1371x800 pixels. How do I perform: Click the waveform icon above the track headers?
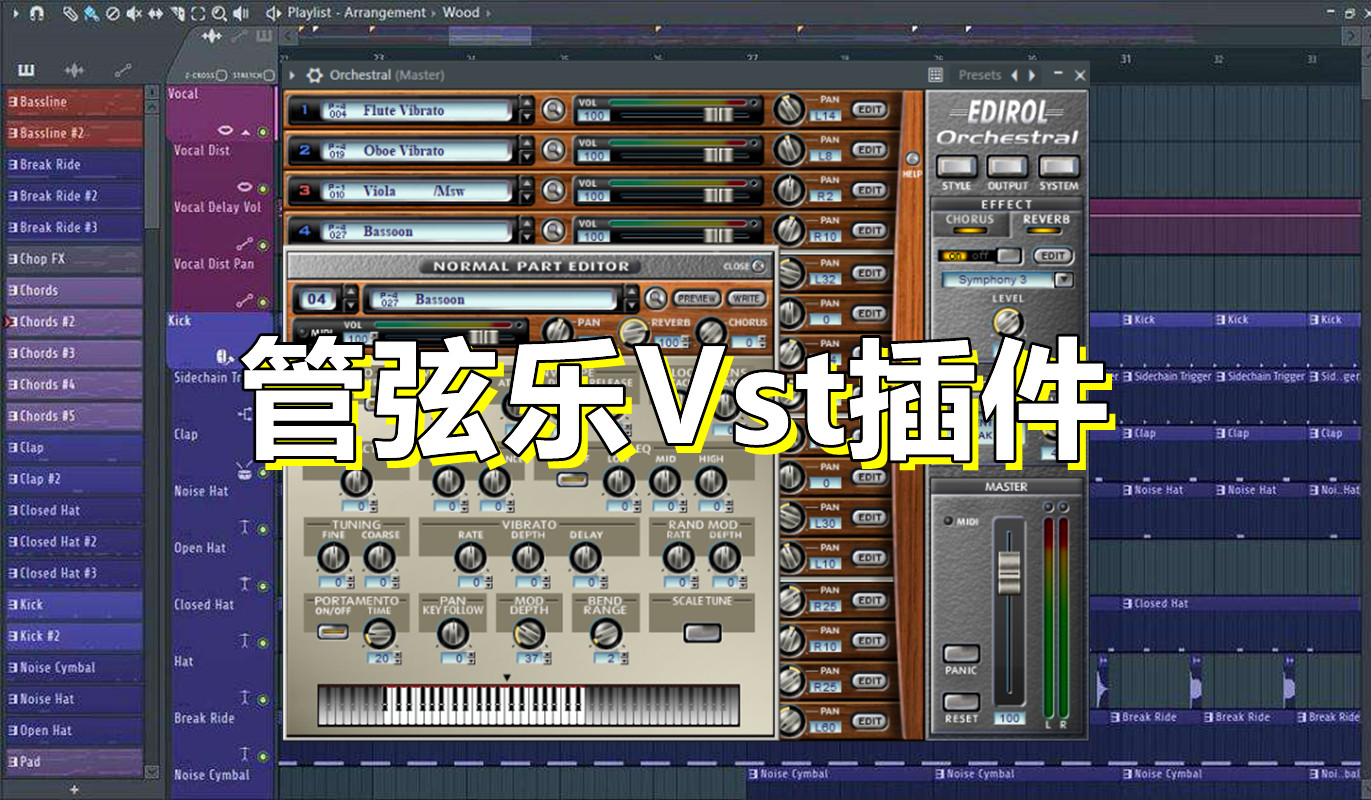[x=212, y=37]
